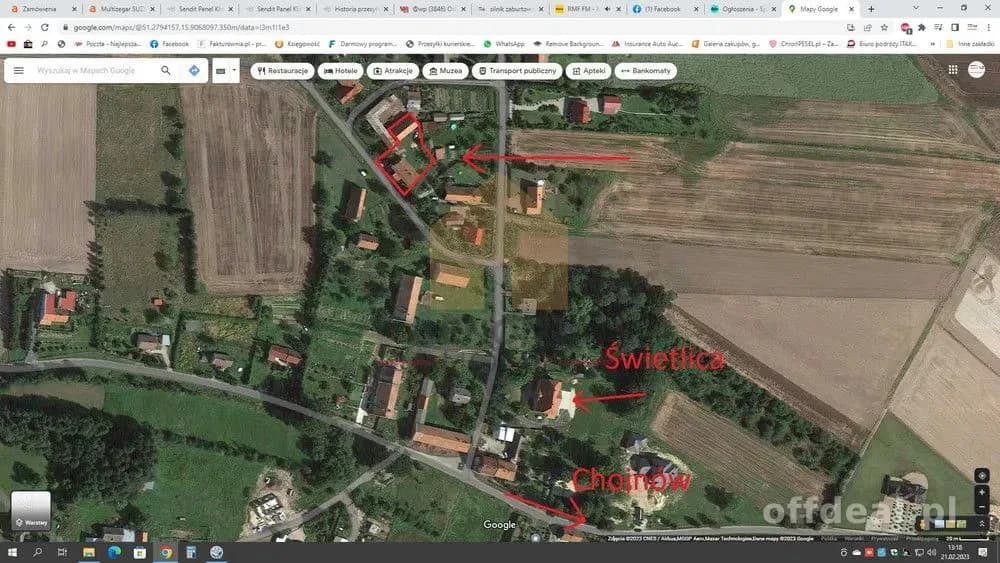Filter map by Apteki
The width and height of the screenshot is (1000, 563).
coord(589,71)
